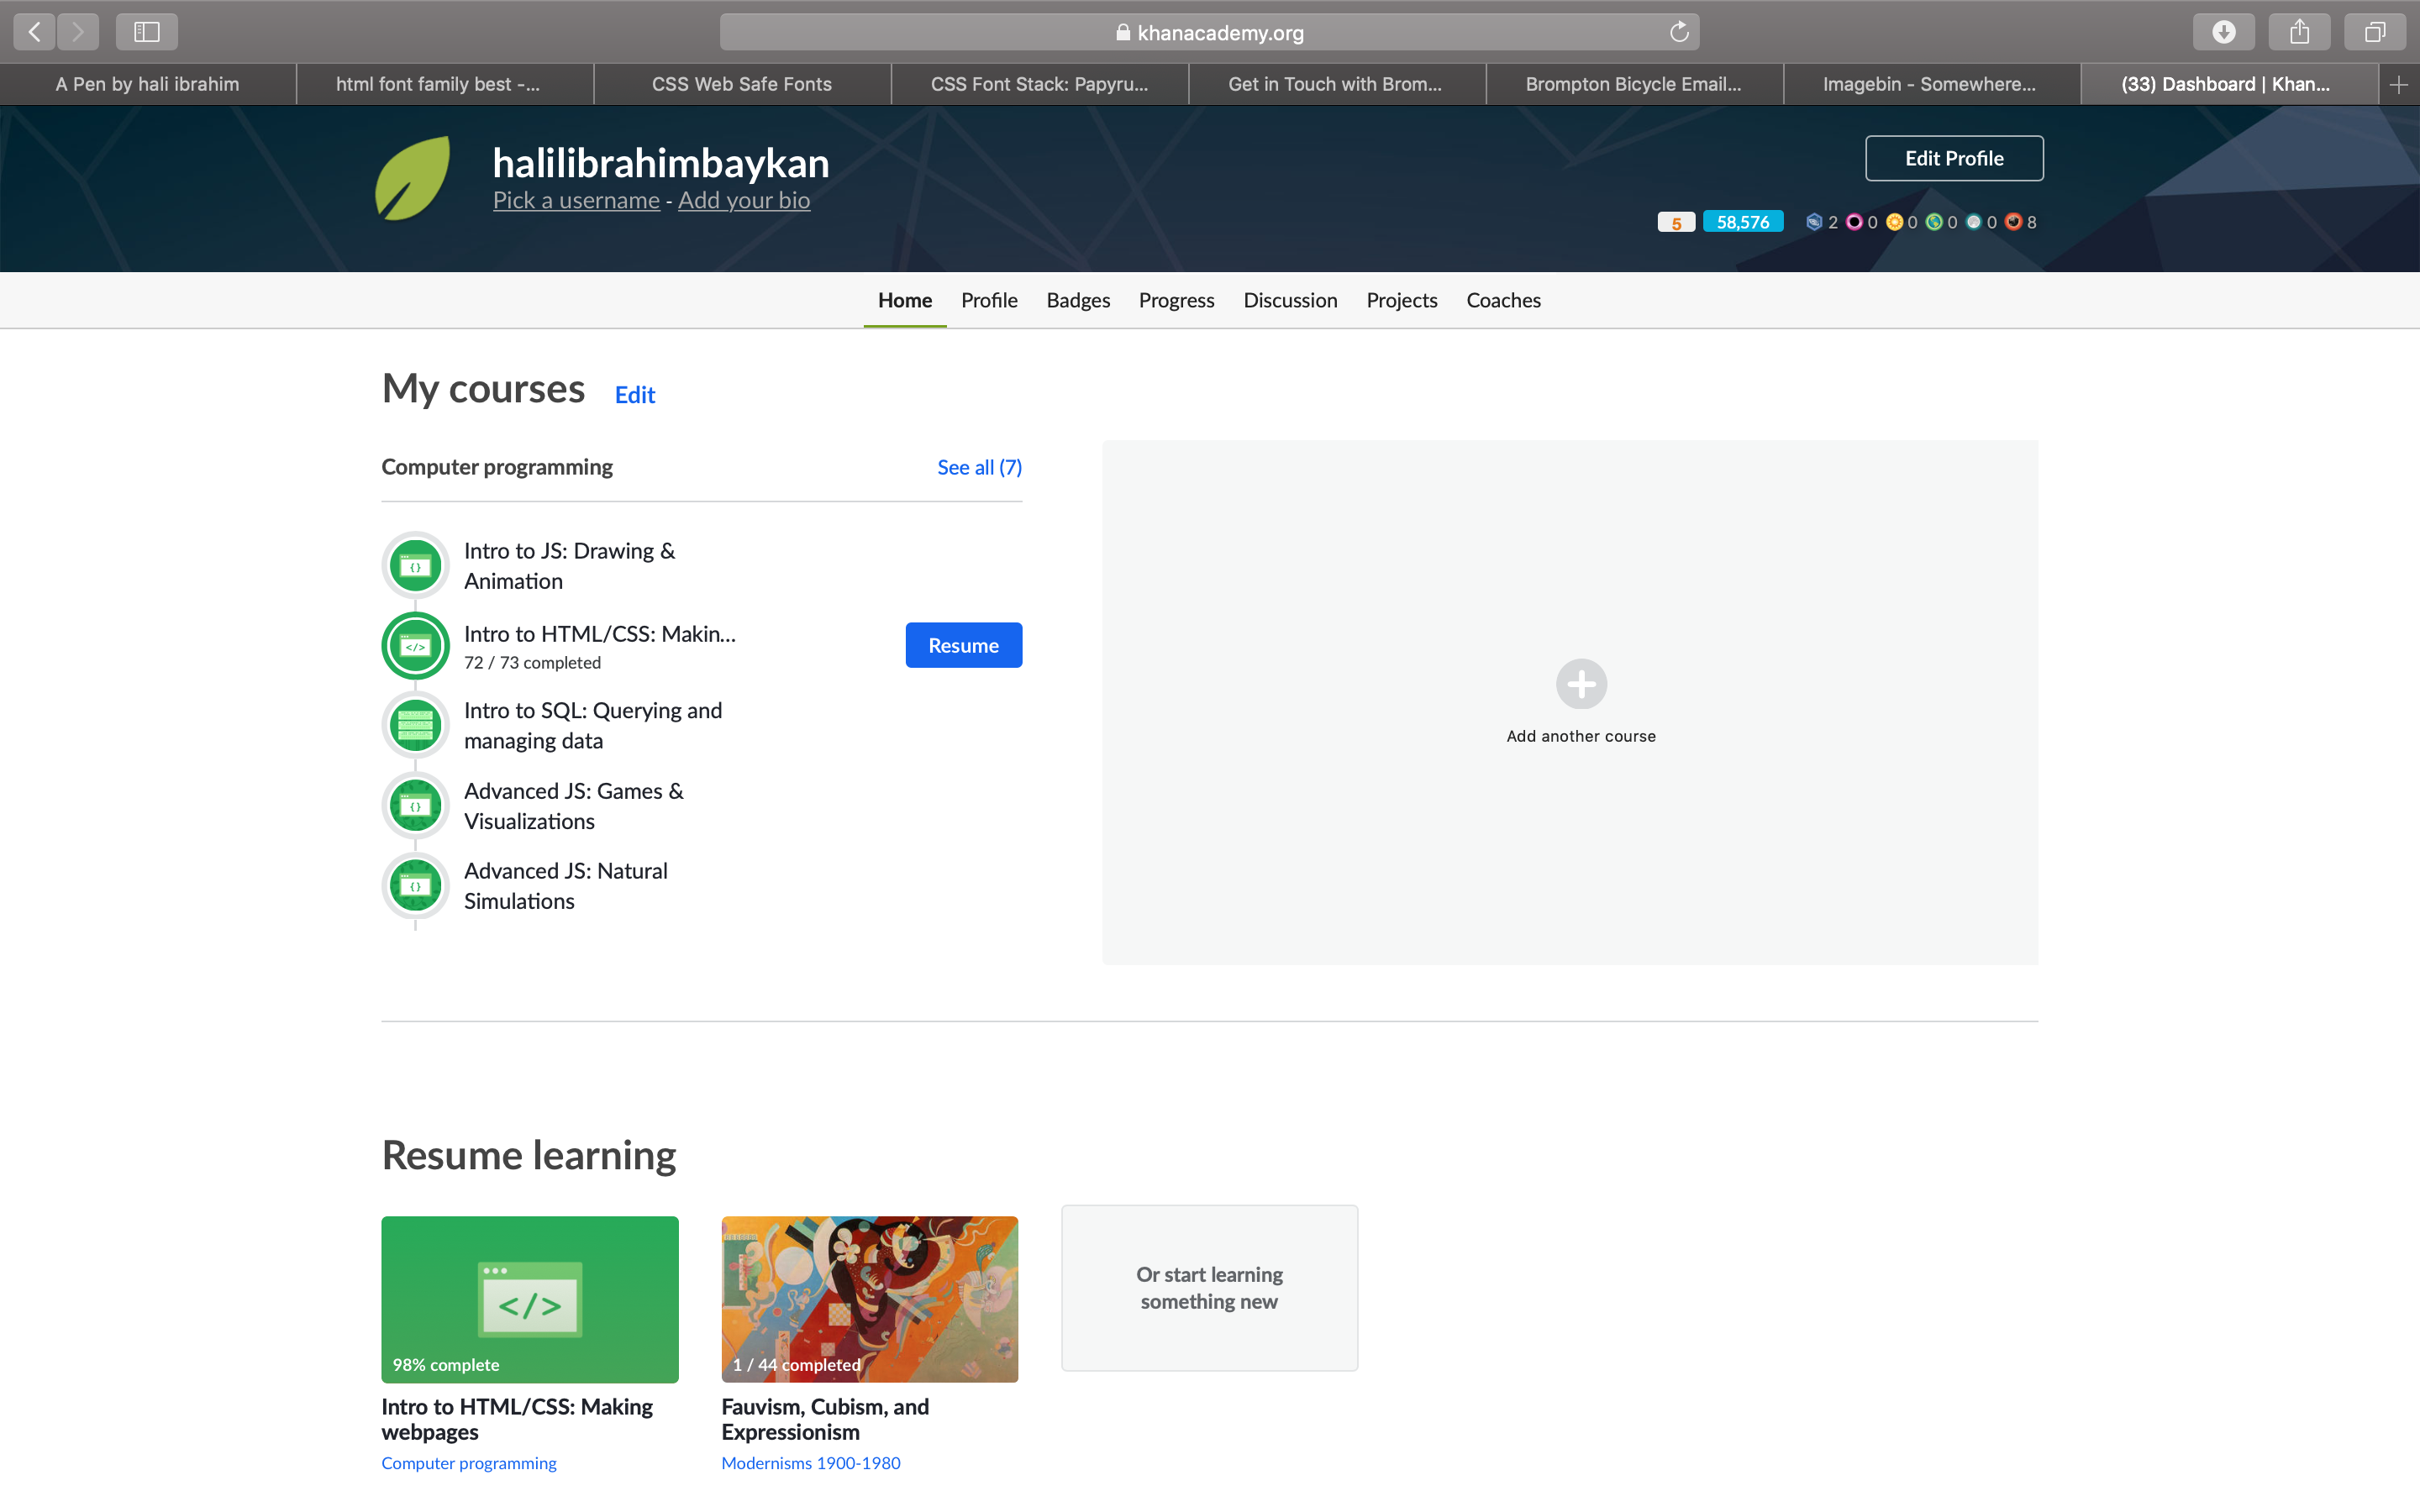Image resolution: width=2420 pixels, height=1512 pixels.
Task: Switch to html font family best tab
Action: coord(445,85)
